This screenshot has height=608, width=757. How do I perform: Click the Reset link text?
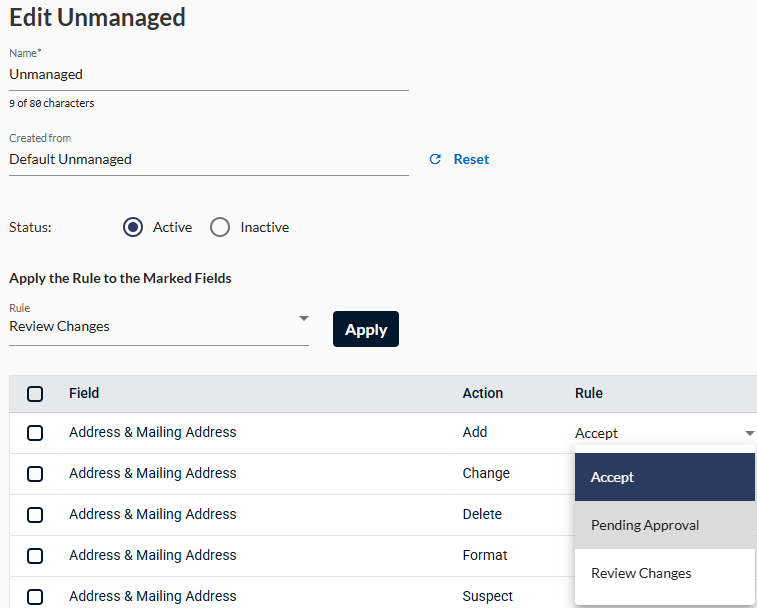point(471,159)
